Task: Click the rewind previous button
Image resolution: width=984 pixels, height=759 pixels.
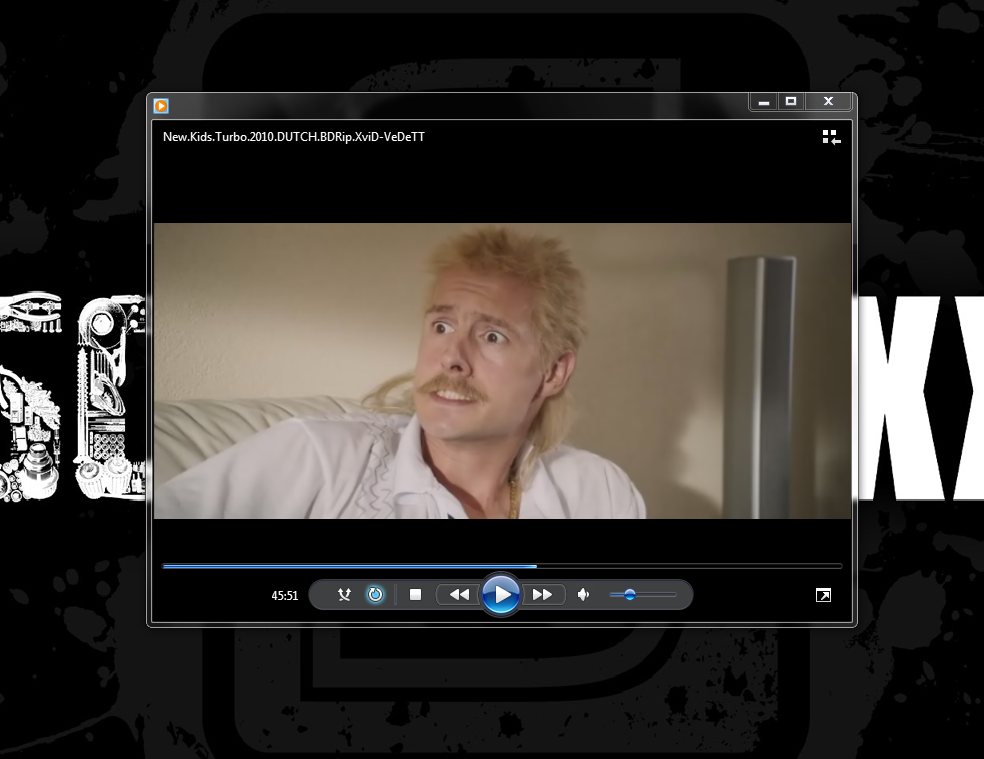Action: click(x=459, y=595)
